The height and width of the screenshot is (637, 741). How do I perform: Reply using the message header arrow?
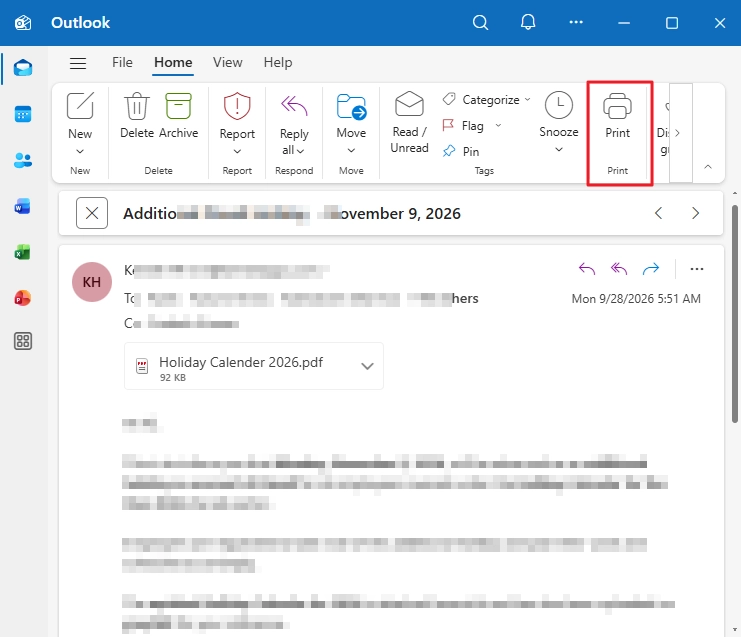(587, 269)
